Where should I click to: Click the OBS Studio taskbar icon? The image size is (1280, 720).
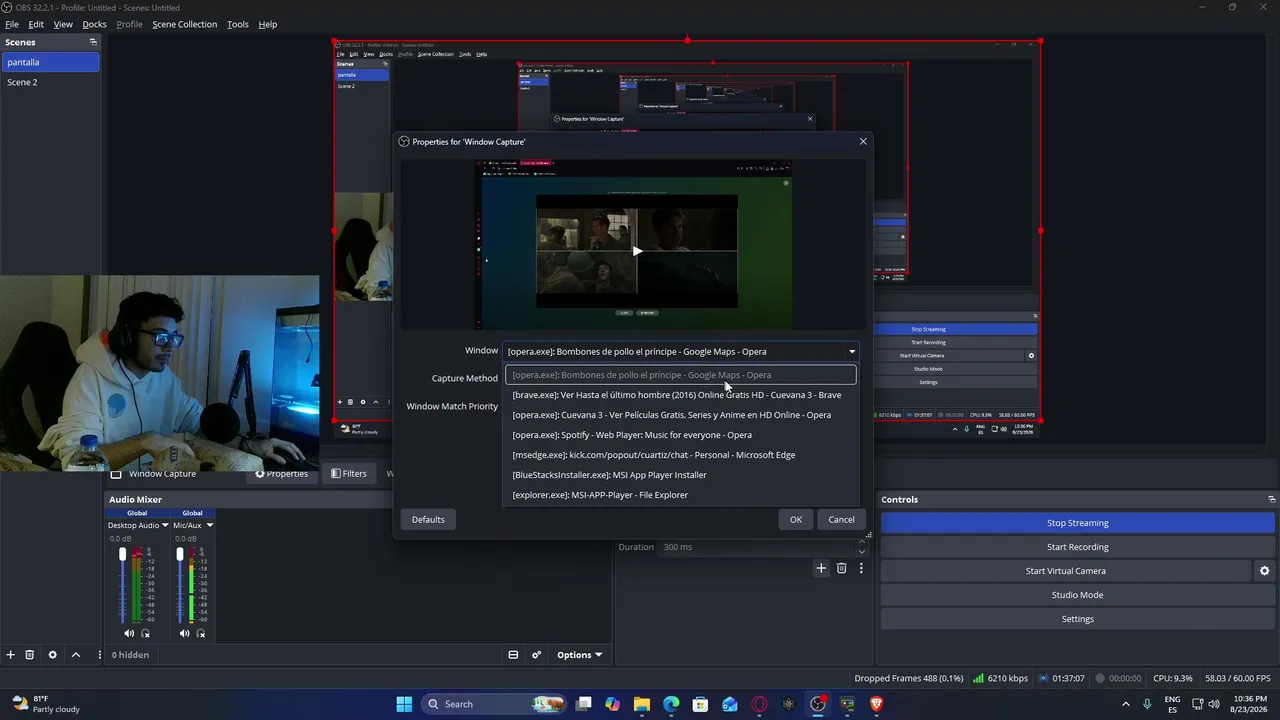[818, 704]
